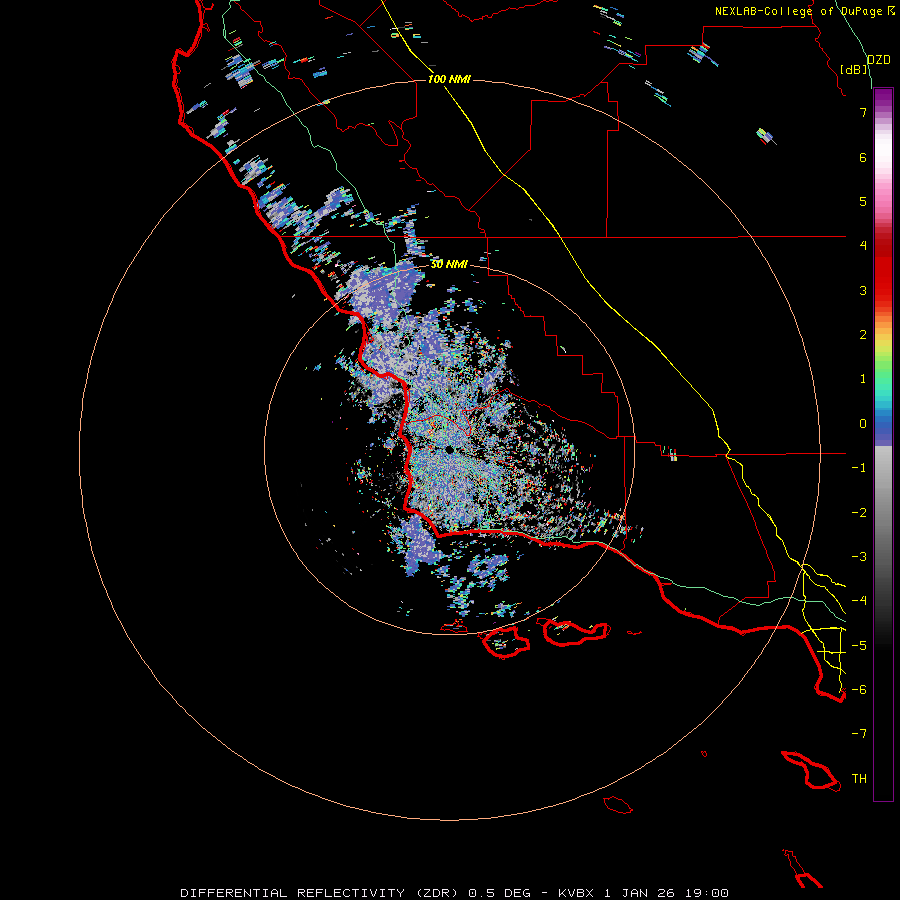Click the purple top of the color bar
The image size is (900, 900).
point(883,98)
